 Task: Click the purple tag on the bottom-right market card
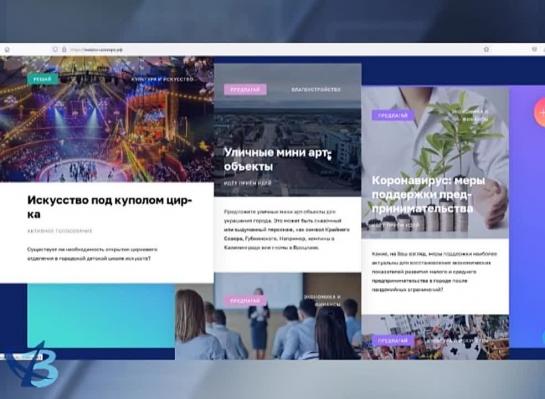pyautogui.click(x=393, y=341)
